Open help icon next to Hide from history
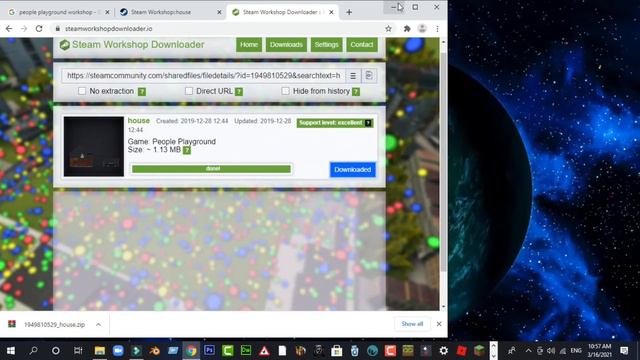The width and height of the screenshot is (640, 360). (356, 92)
